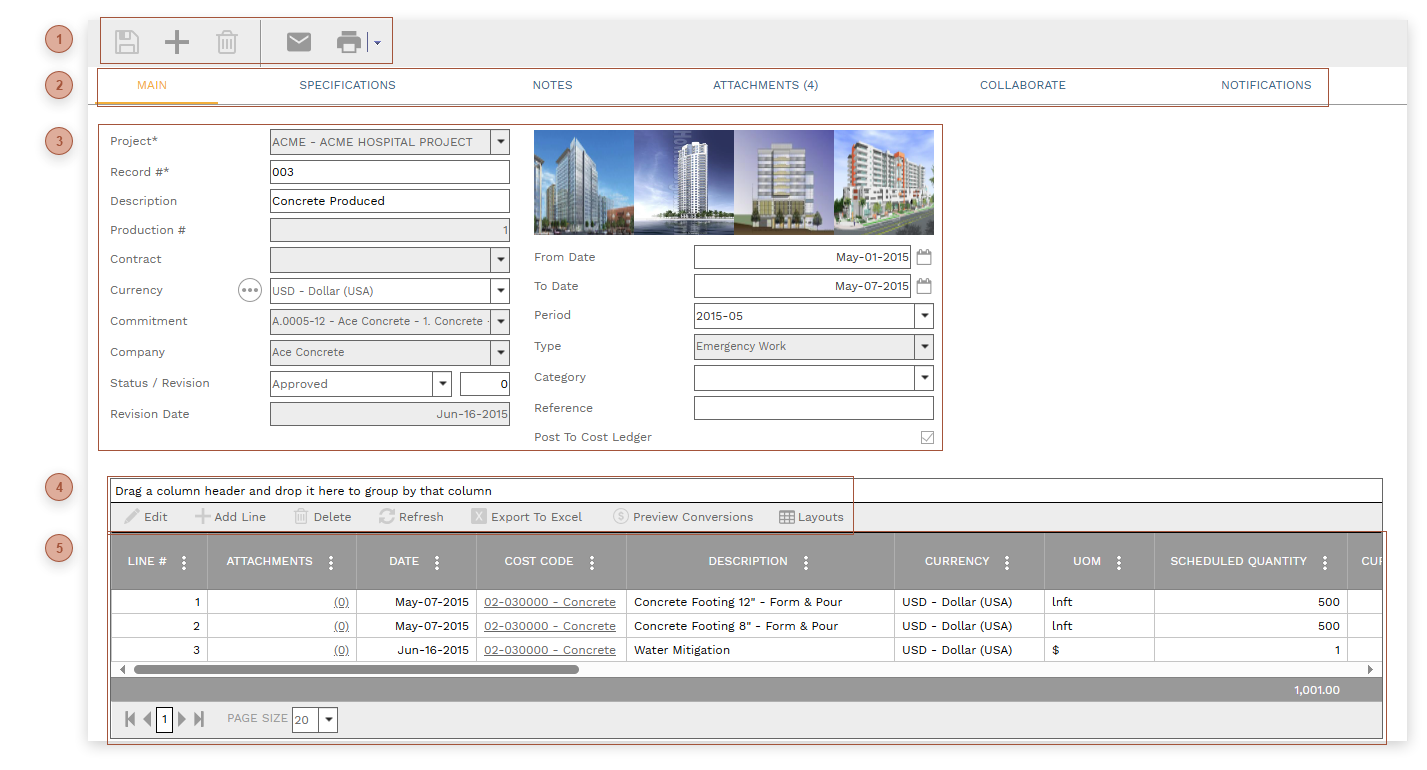
Task: Click the ellipsis icon beside Currency
Action: tap(249, 290)
